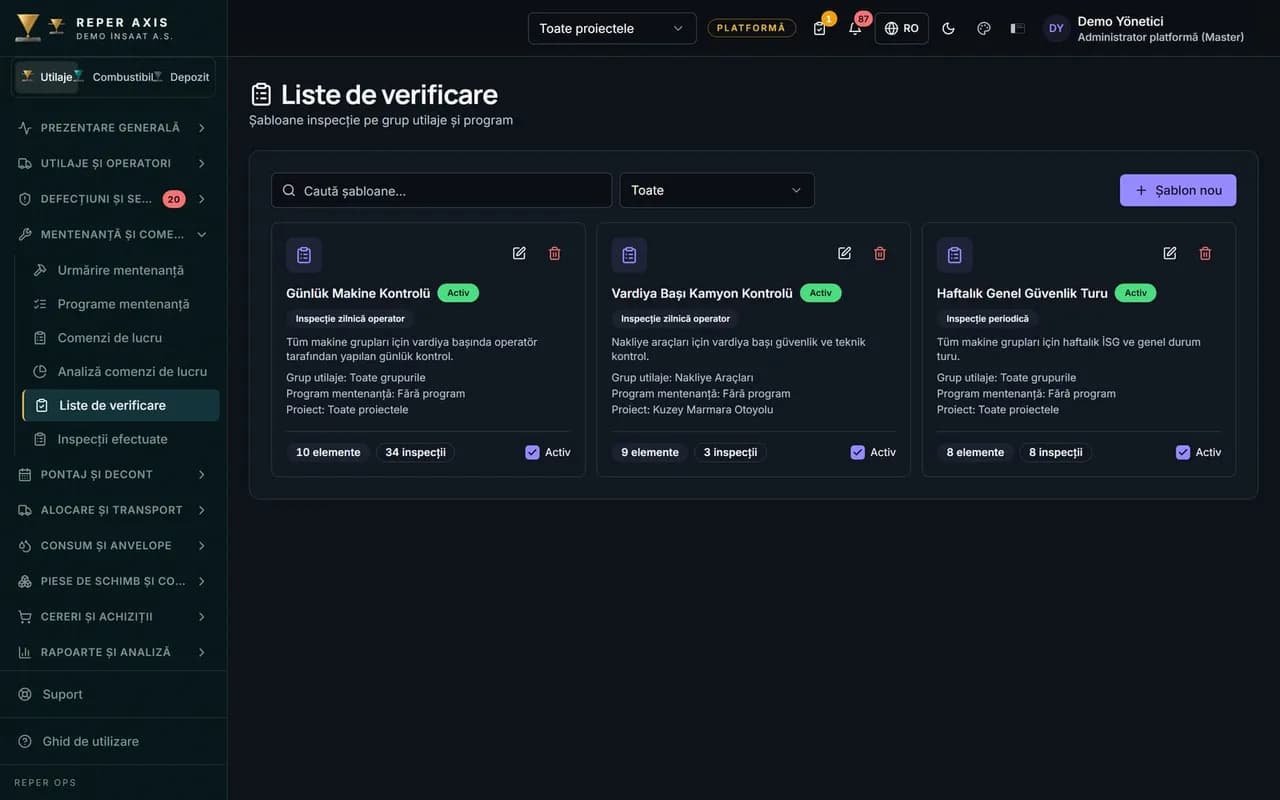
Task: Focus the Caută șabloane search field
Action: click(441, 190)
